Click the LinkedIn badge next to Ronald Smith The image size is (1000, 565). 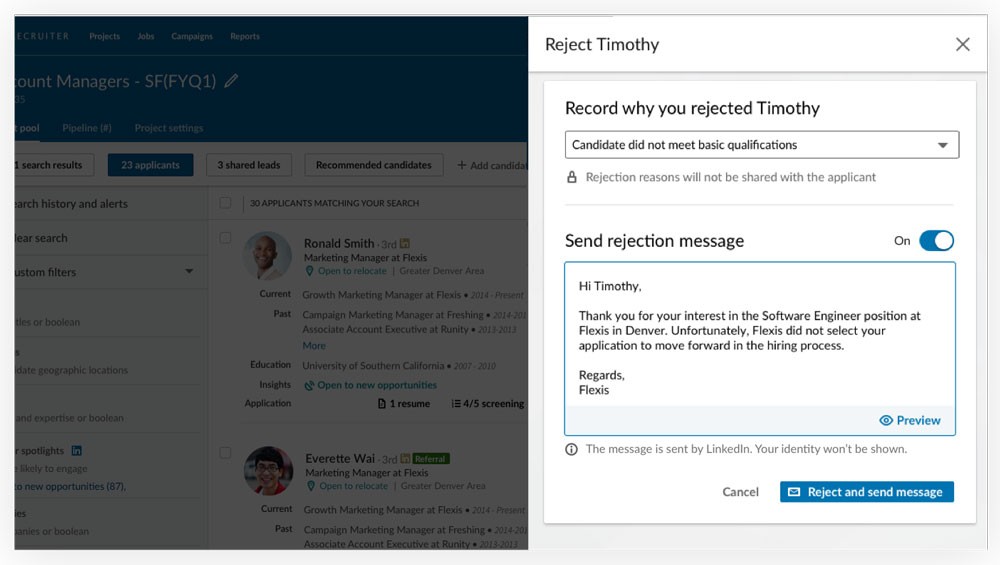(x=404, y=244)
